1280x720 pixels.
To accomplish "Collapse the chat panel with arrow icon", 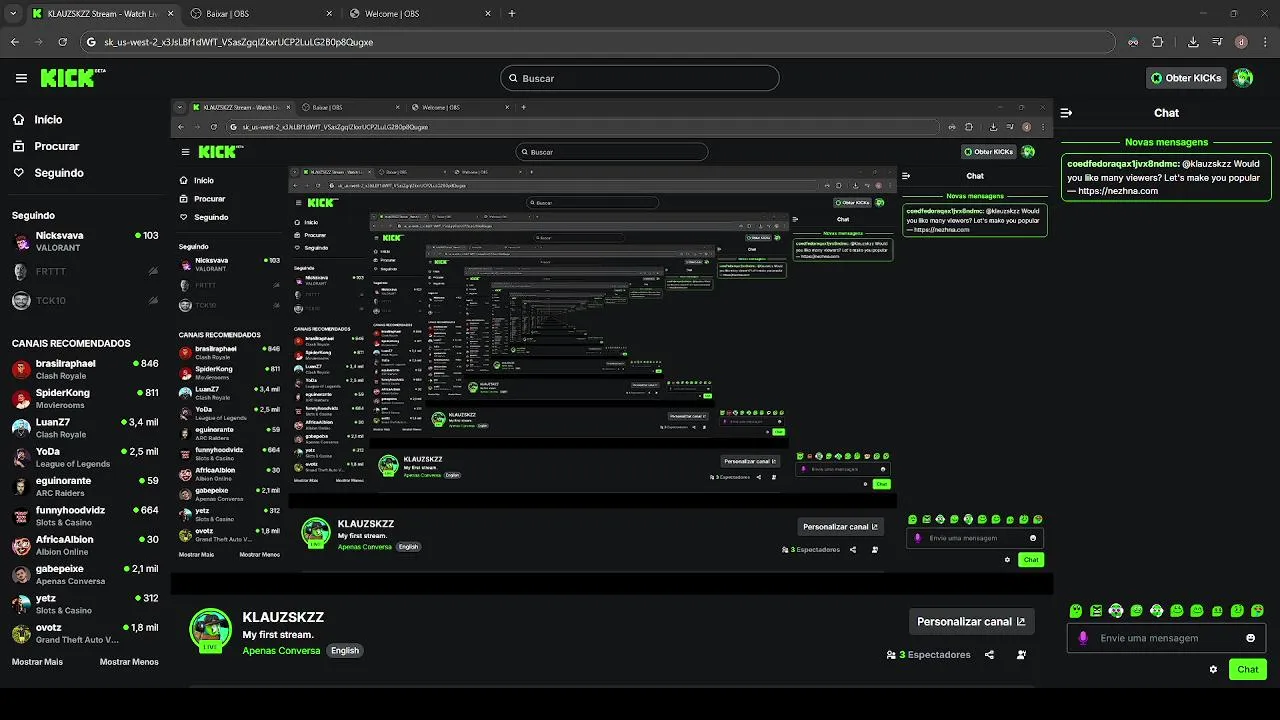I will (x=1067, y=113).
